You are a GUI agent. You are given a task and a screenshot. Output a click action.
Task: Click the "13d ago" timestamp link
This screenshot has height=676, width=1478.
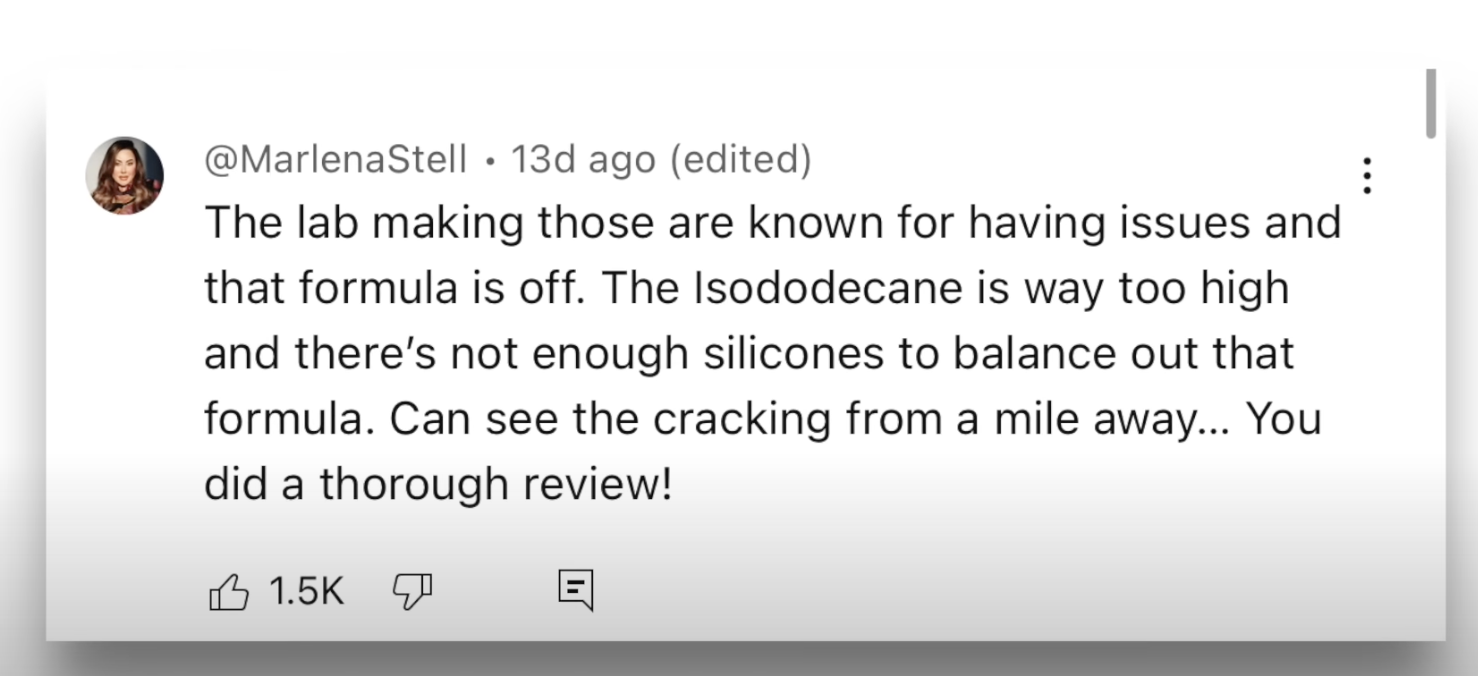pos(583,159)
